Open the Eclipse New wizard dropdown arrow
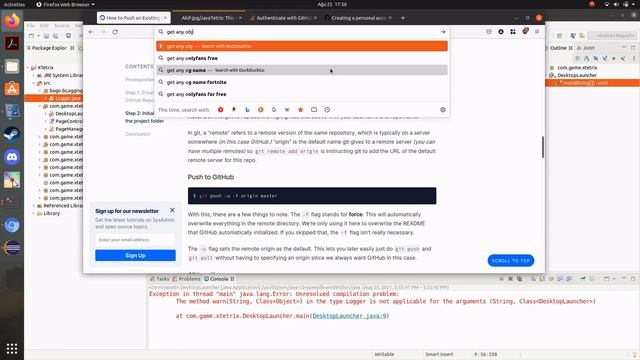This screenshot has width=640, height=360. point(38,36)
